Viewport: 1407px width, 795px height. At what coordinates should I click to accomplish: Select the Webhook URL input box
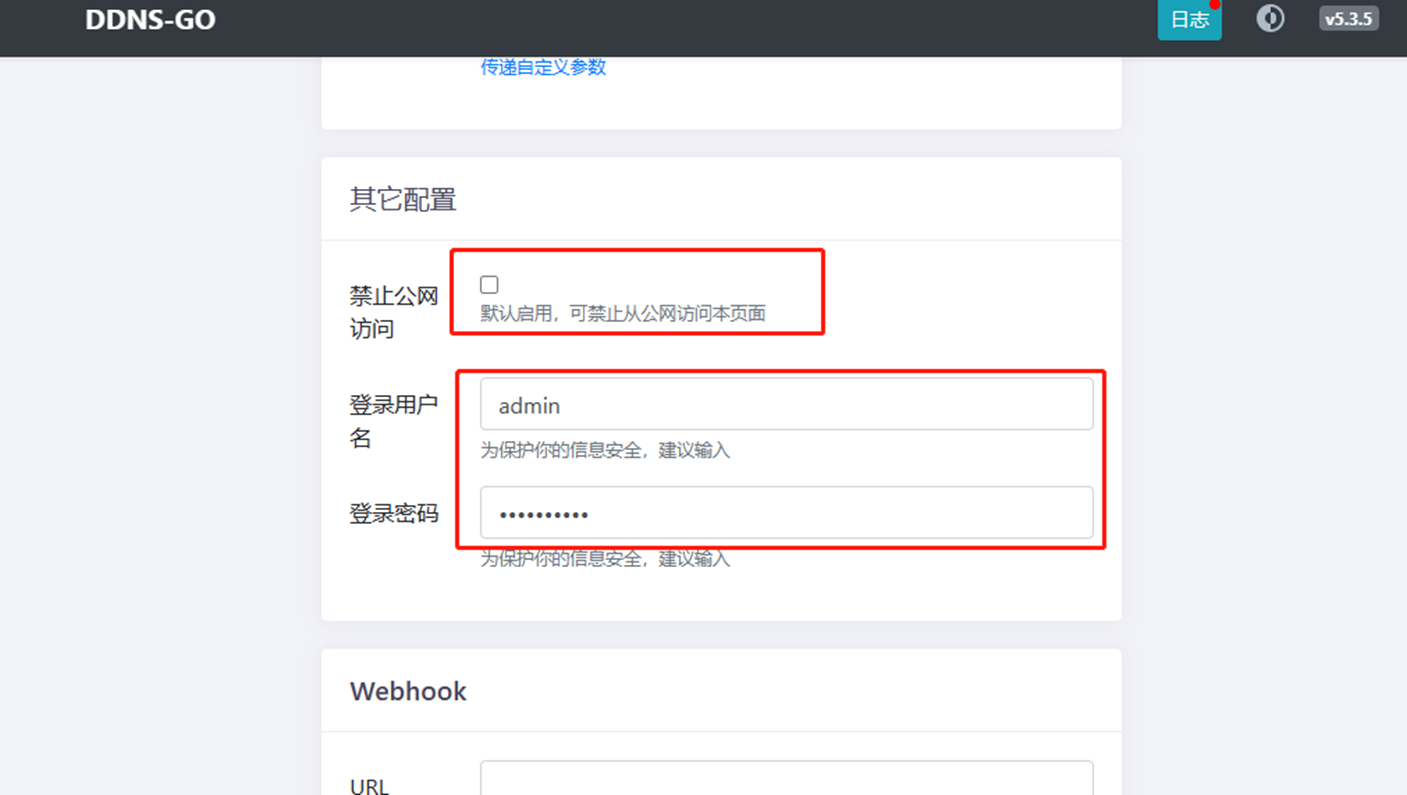tap(786, 780)
